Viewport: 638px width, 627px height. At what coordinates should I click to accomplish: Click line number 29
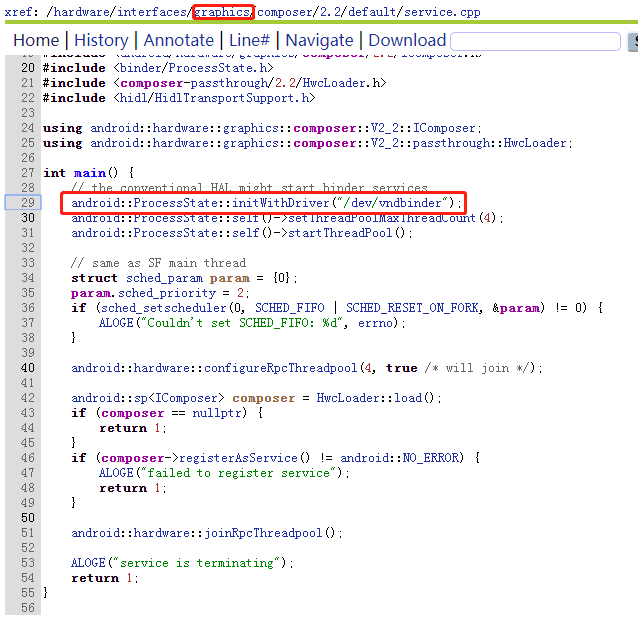coord(28,203)
